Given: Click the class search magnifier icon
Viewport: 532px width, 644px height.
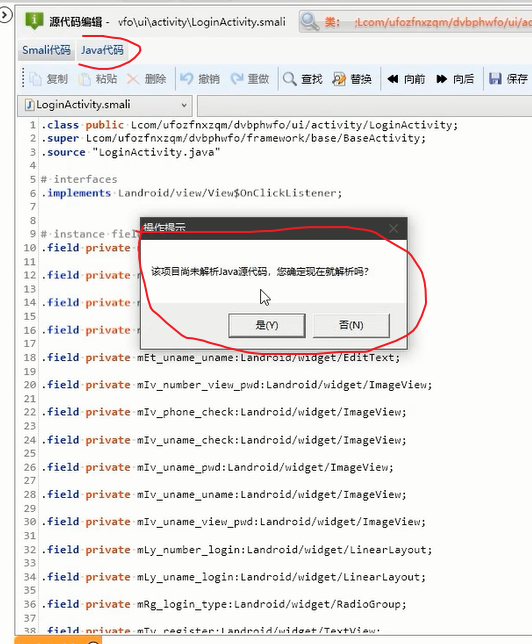Looking at the screenshot, I should 310,21.
